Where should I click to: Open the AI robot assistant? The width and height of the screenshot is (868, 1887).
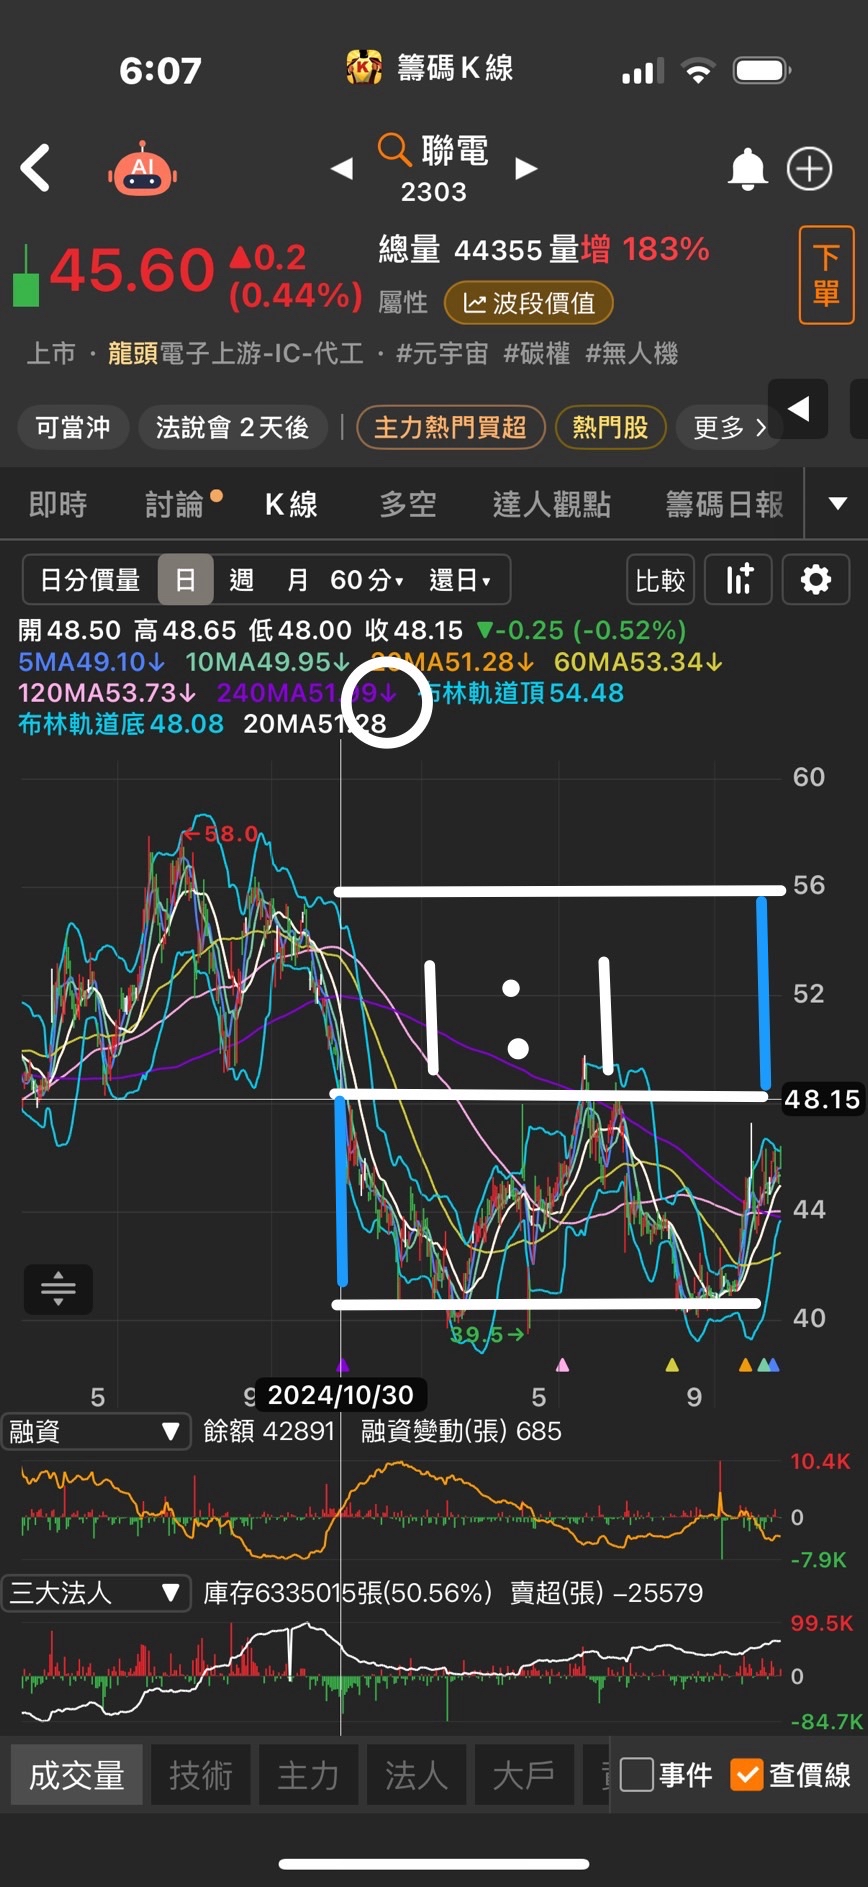[x=143, y=169]
